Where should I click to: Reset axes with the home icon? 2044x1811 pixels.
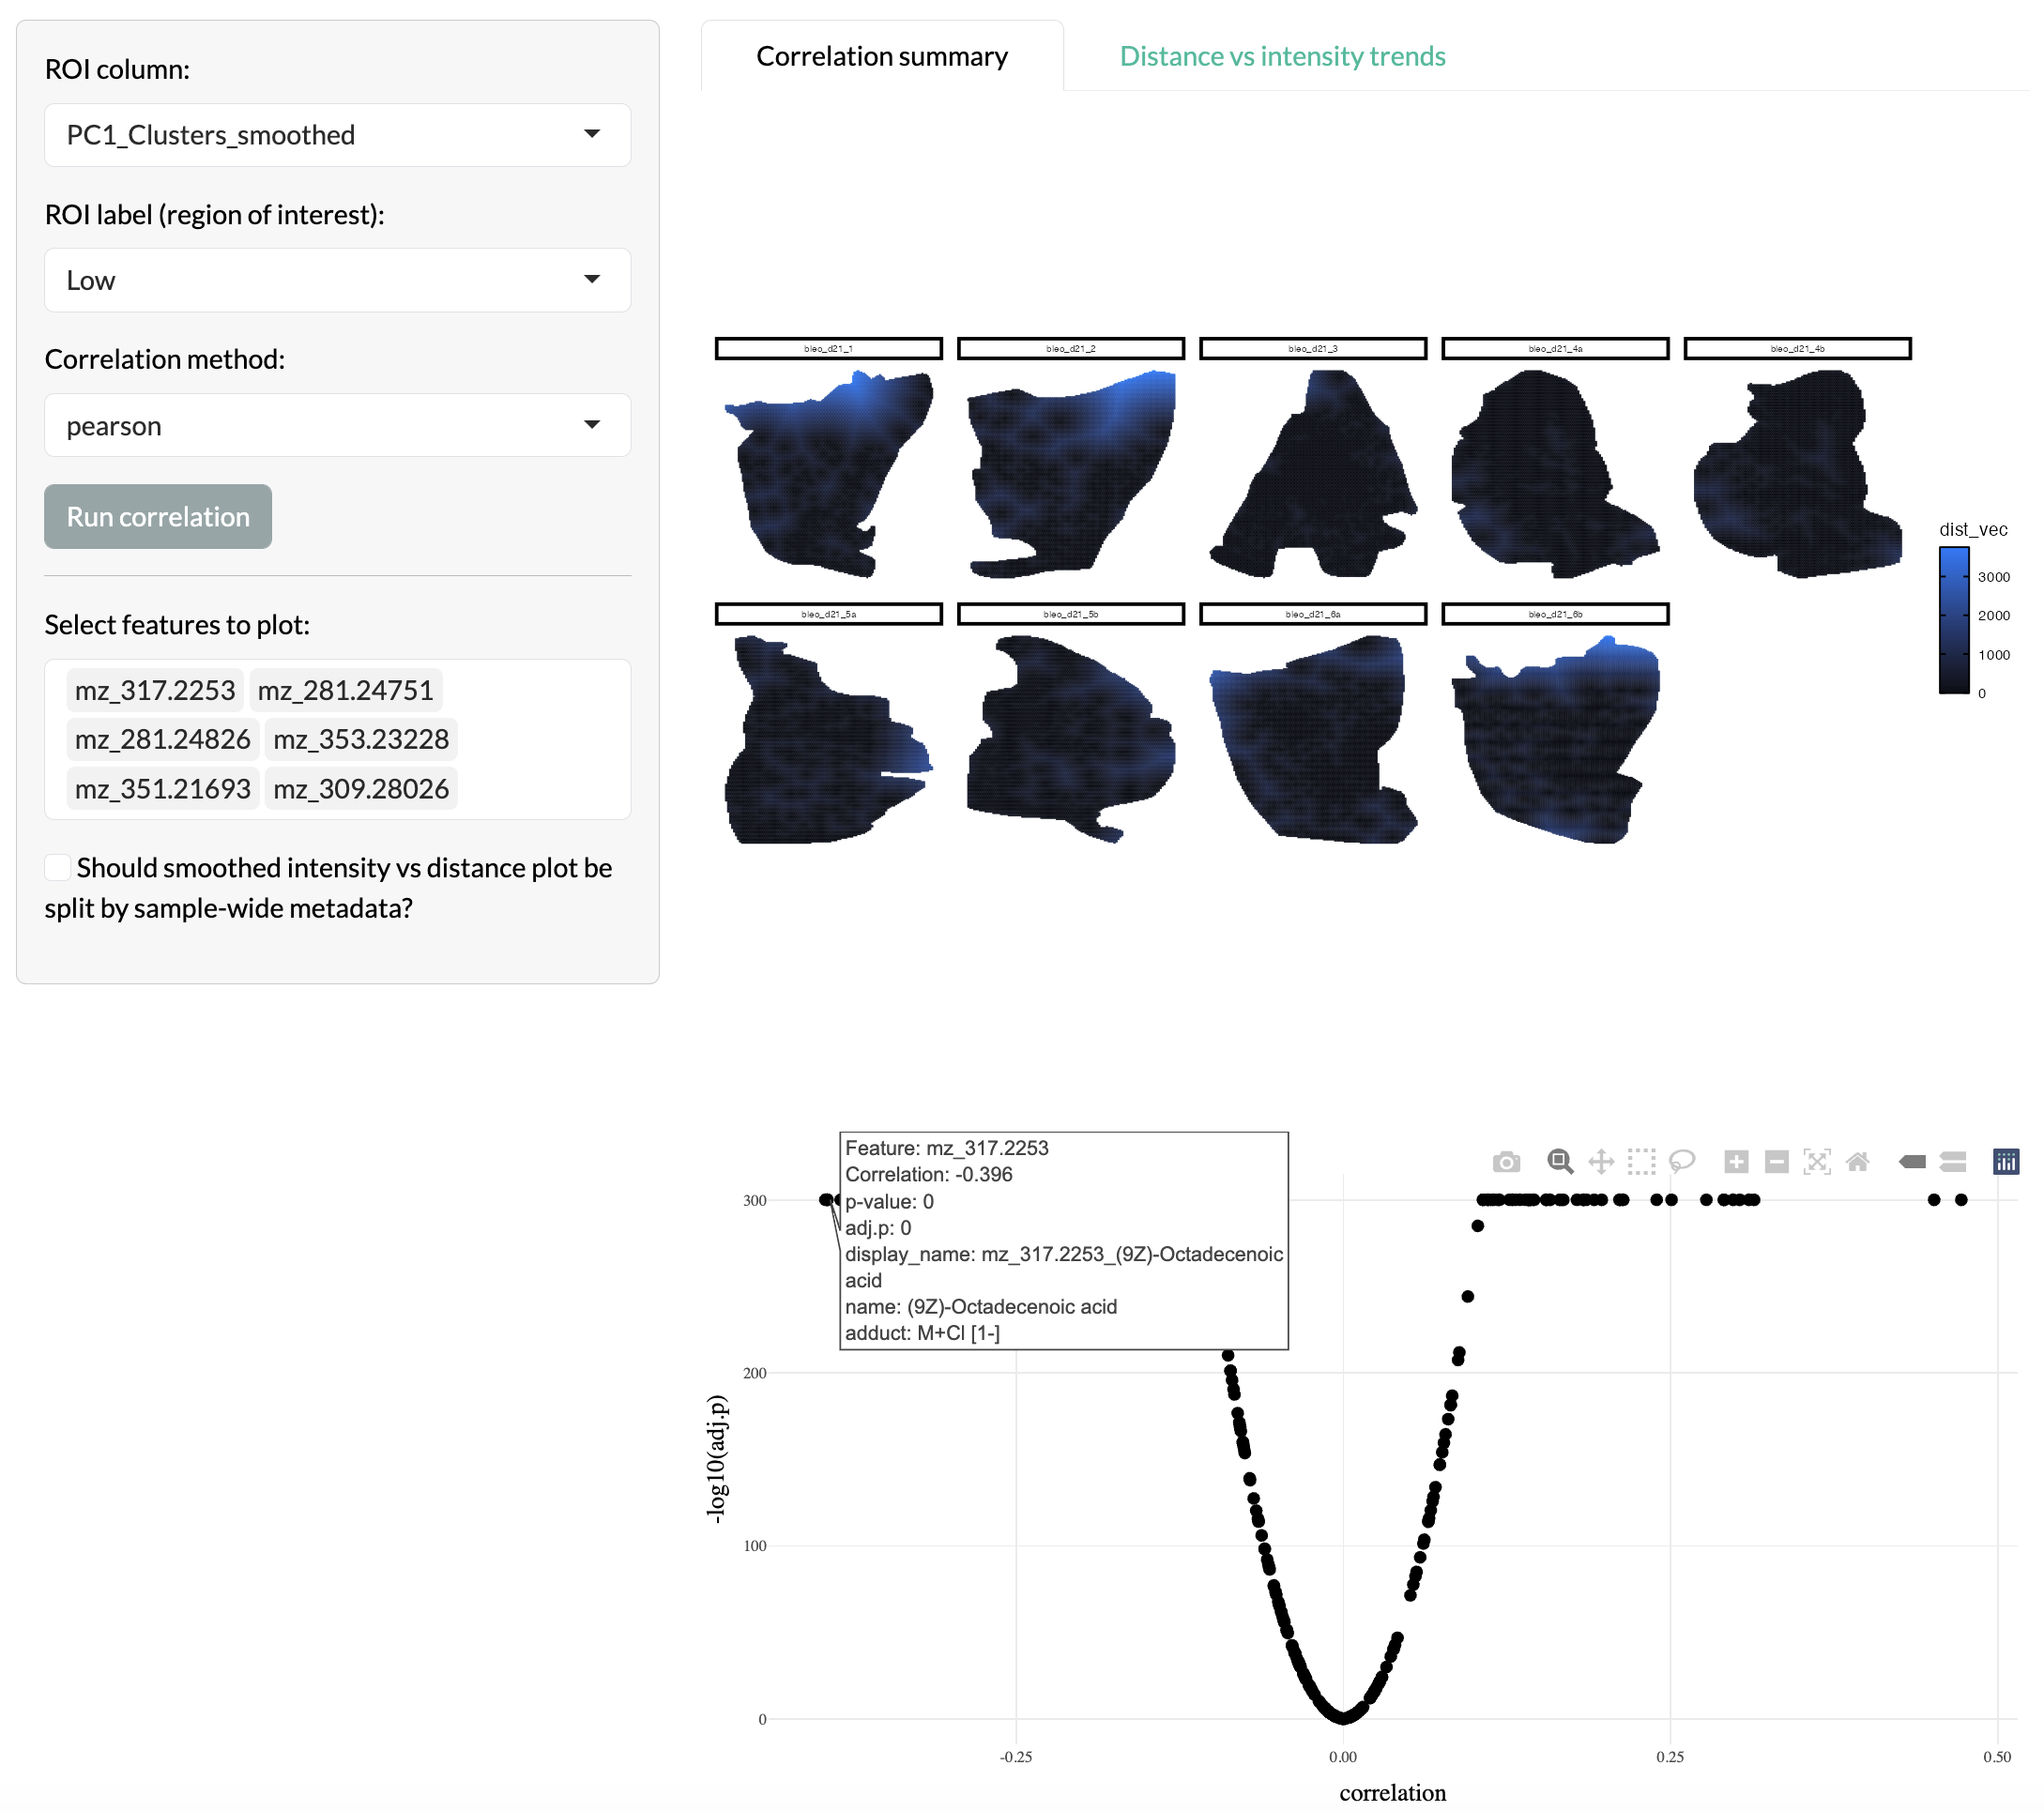coord(1858,1161)
